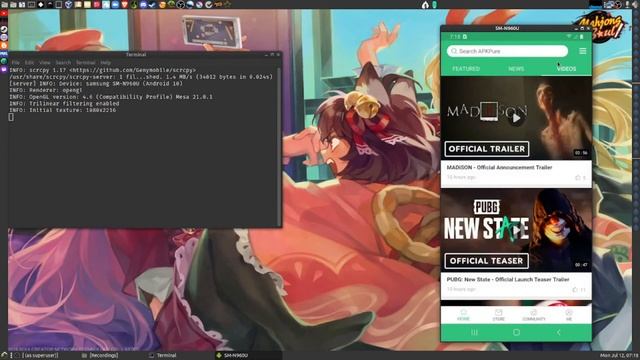Launch the Discord icon in top panel
Viewport: 640px width, 360px height.
[x=143, y=5]
